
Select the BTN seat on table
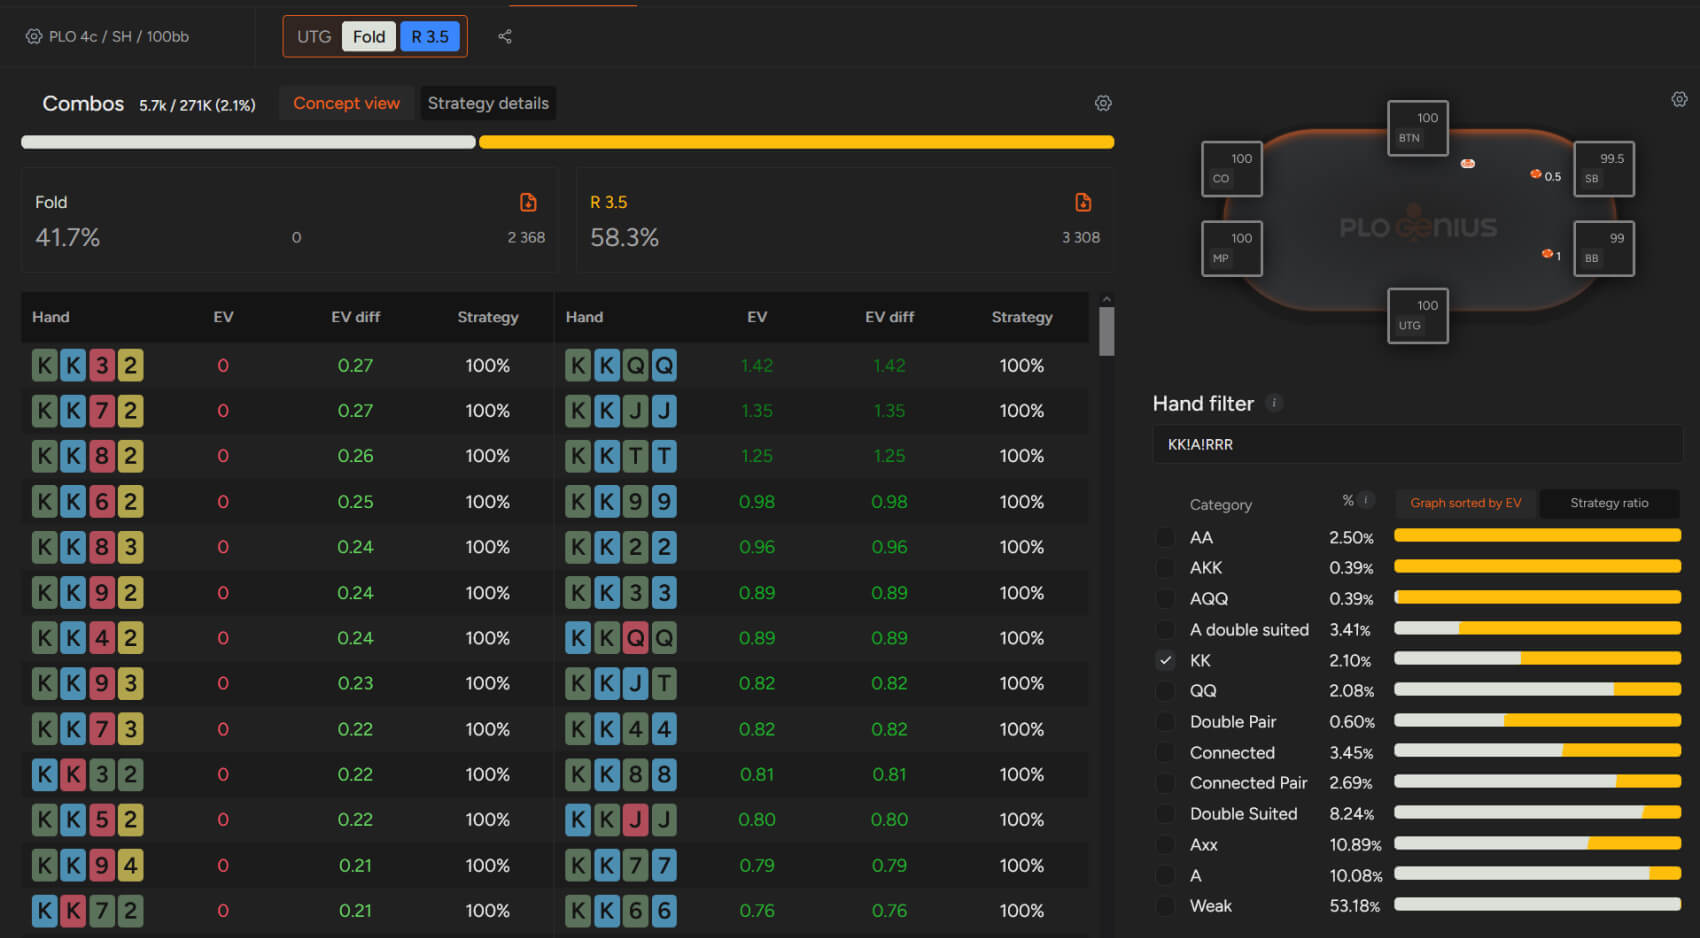(1417, 128)
